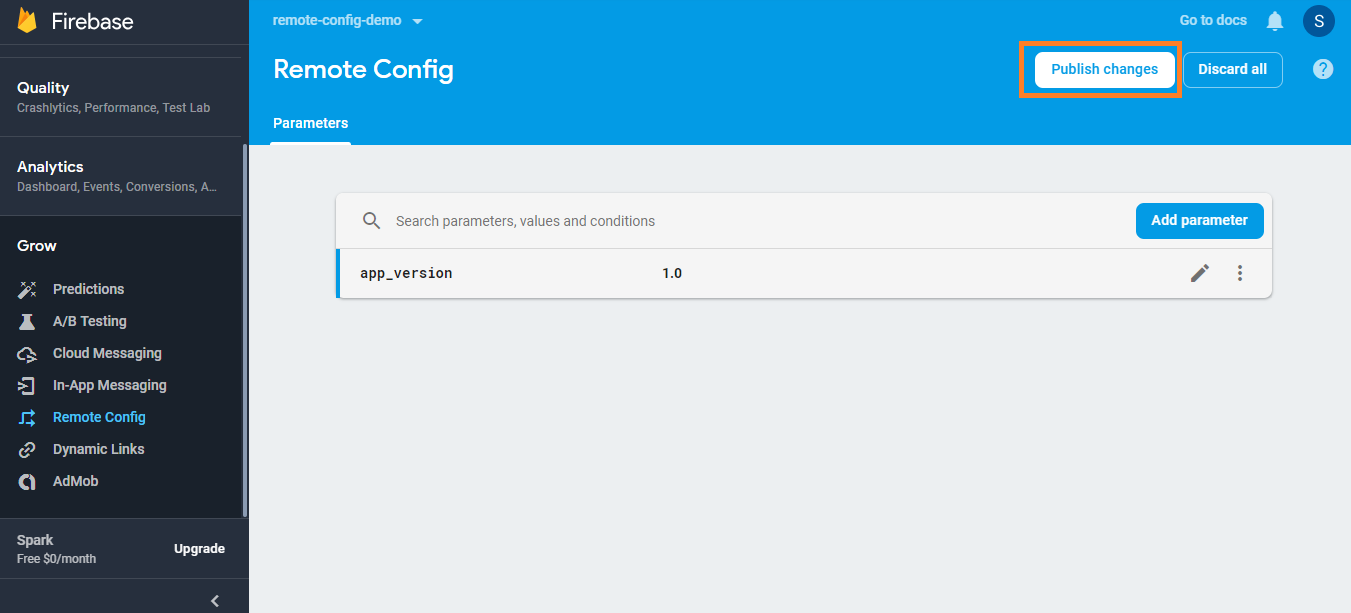Publish changes to Remote Config
This screenshot has height=613, width=1351.
[1103, 69]
